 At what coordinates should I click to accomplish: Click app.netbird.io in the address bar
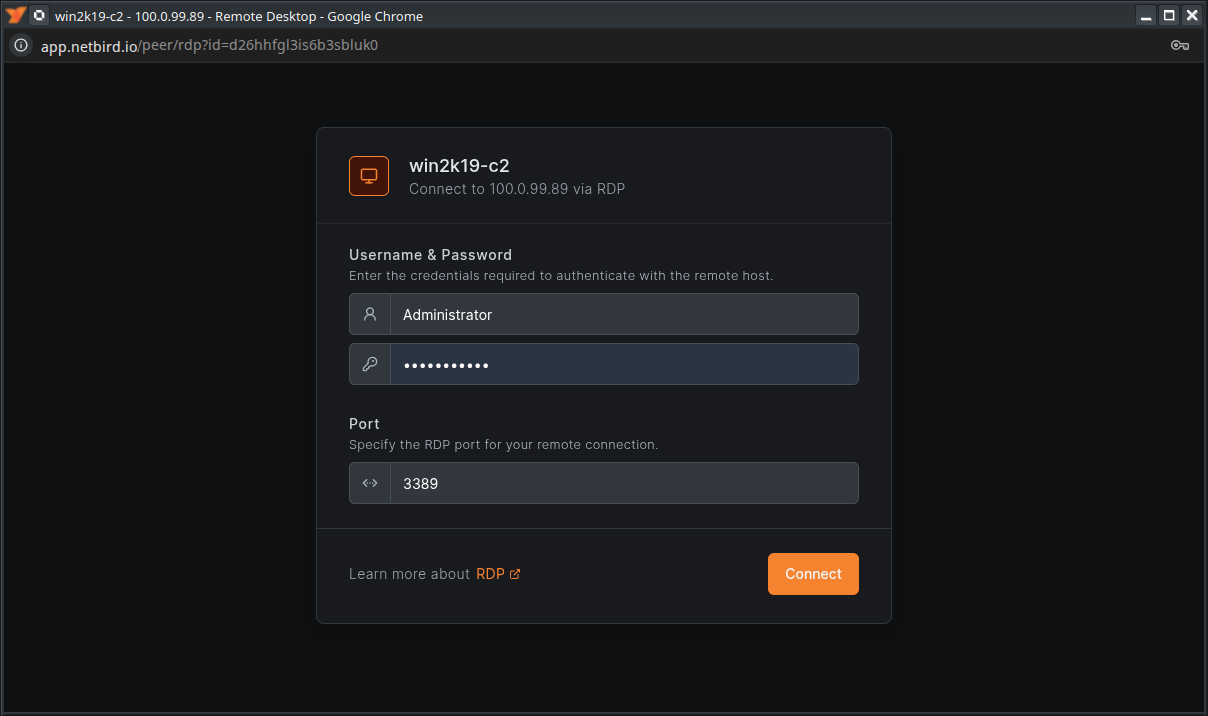[86, 45]
